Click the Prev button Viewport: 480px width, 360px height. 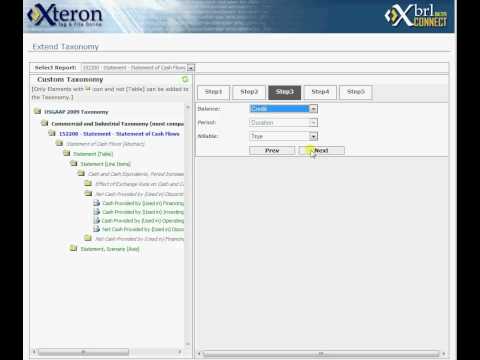click(272, 151)
